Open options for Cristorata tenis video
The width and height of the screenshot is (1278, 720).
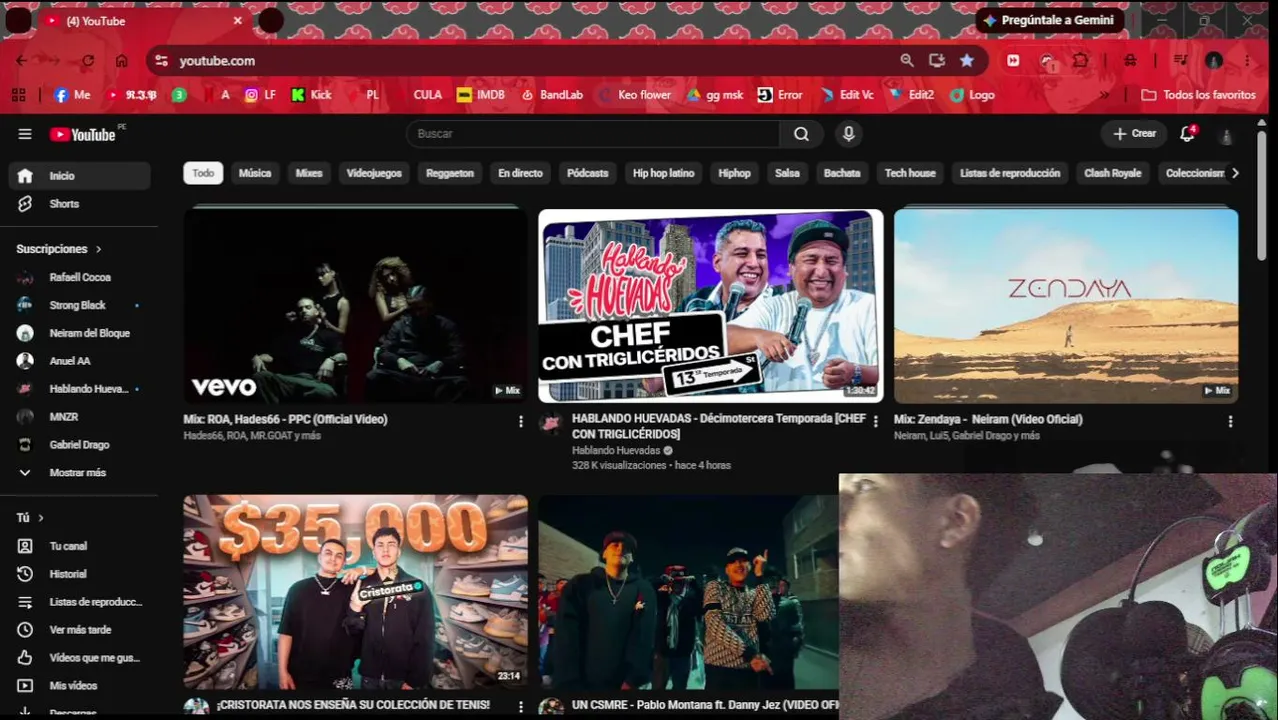pos(520,707)
